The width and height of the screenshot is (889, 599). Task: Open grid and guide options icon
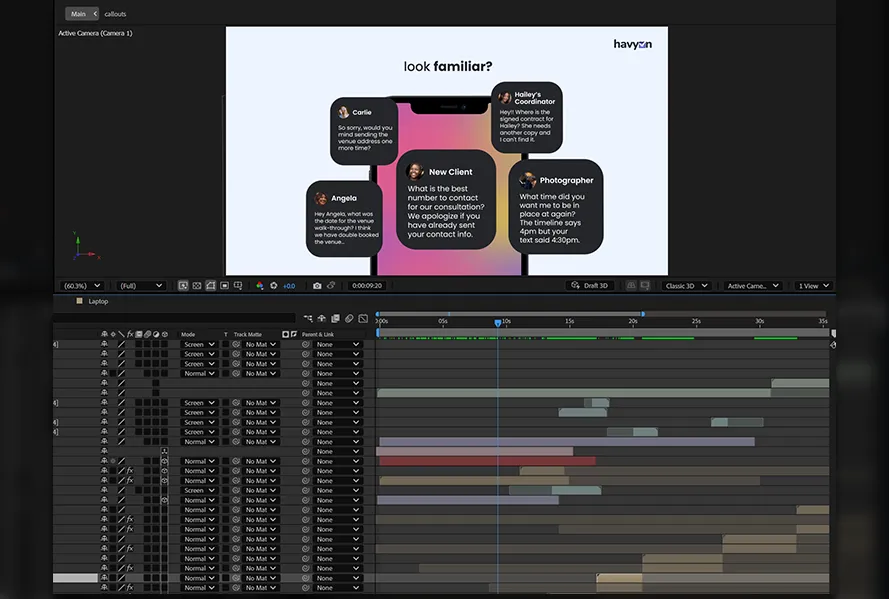click(238, 286)
